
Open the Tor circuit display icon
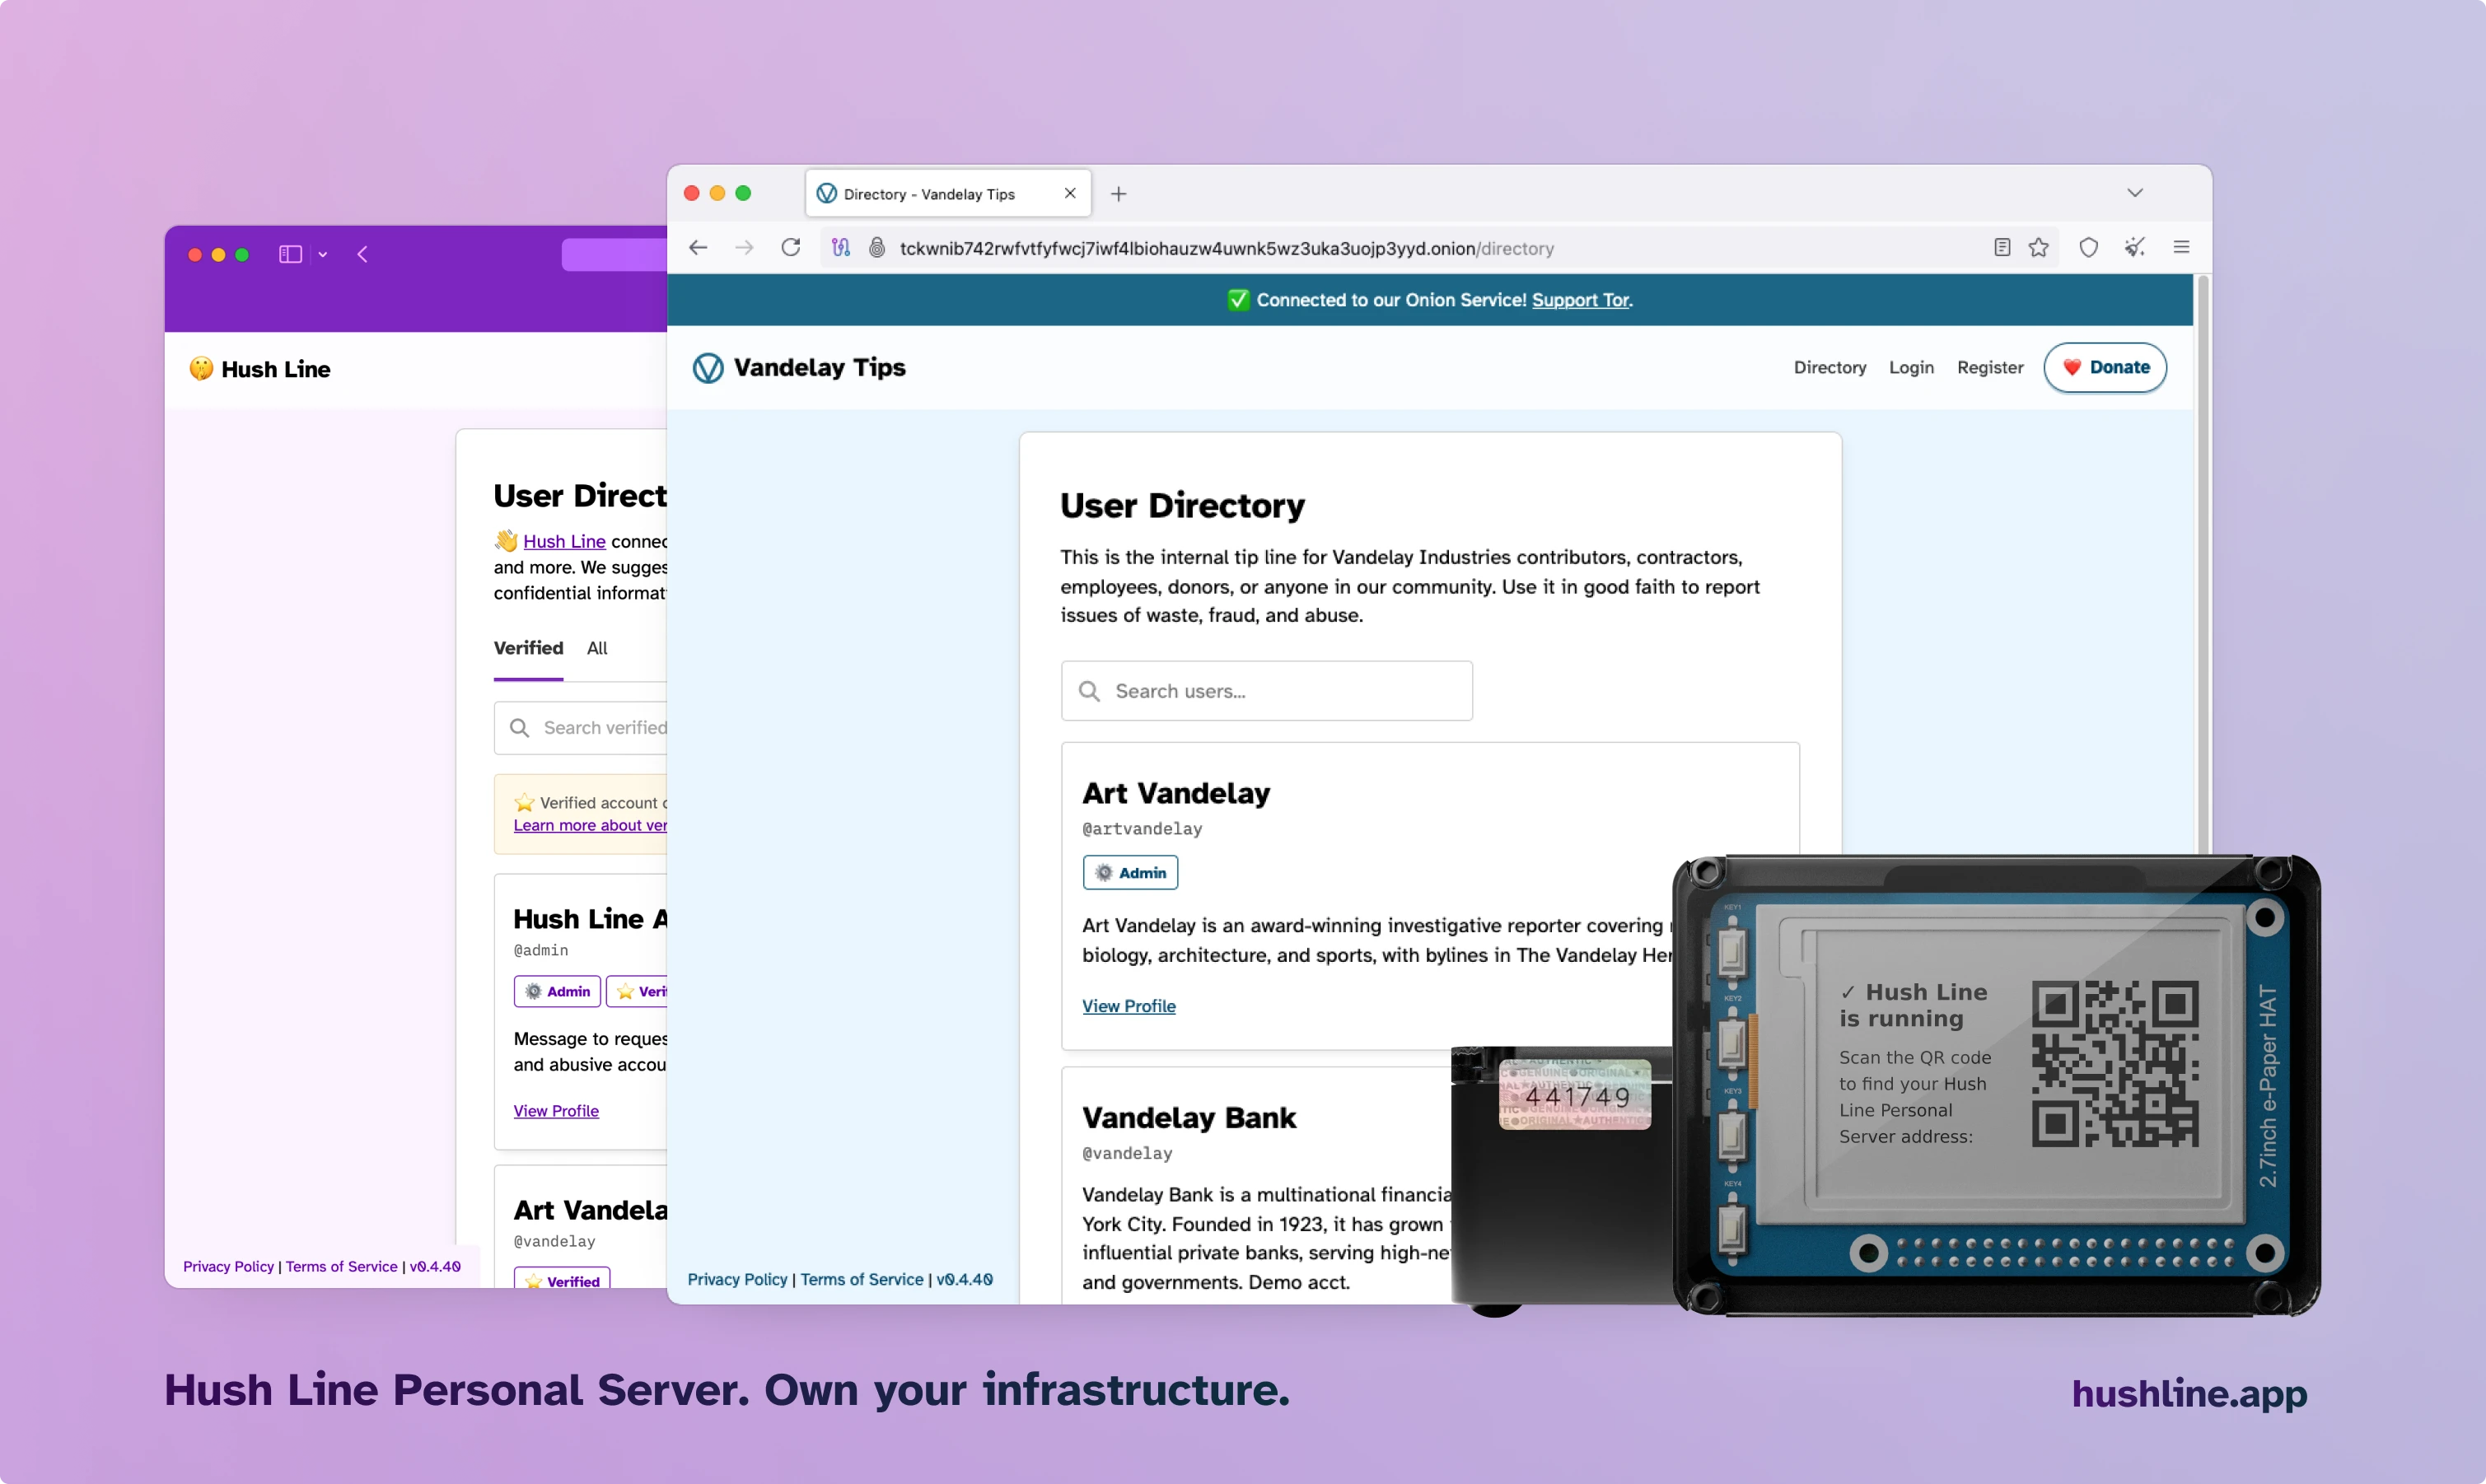coord(841,247)
